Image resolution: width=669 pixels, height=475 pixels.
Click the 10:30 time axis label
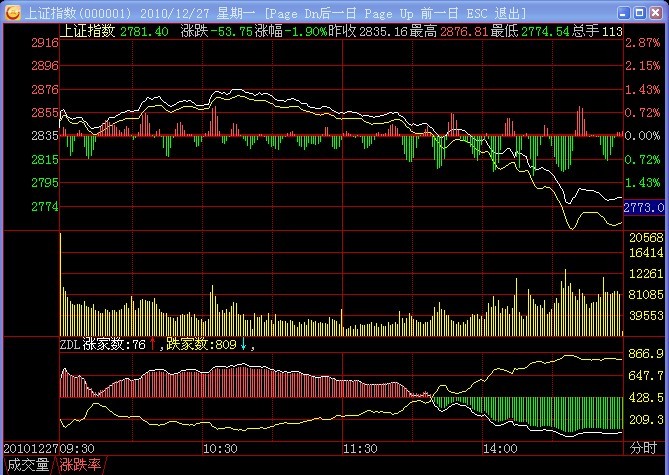[x=220, y=449]
